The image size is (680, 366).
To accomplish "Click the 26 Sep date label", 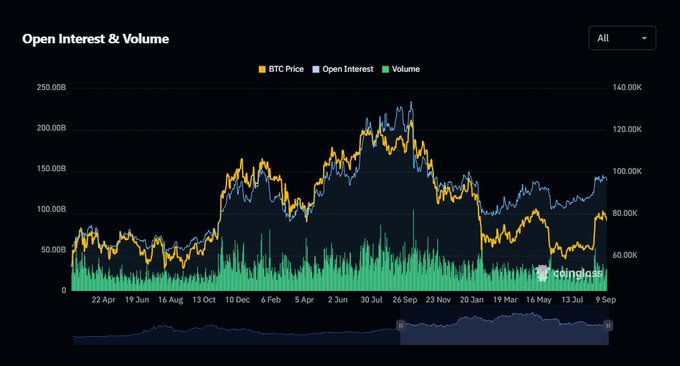I will click(x=405, y=300).
